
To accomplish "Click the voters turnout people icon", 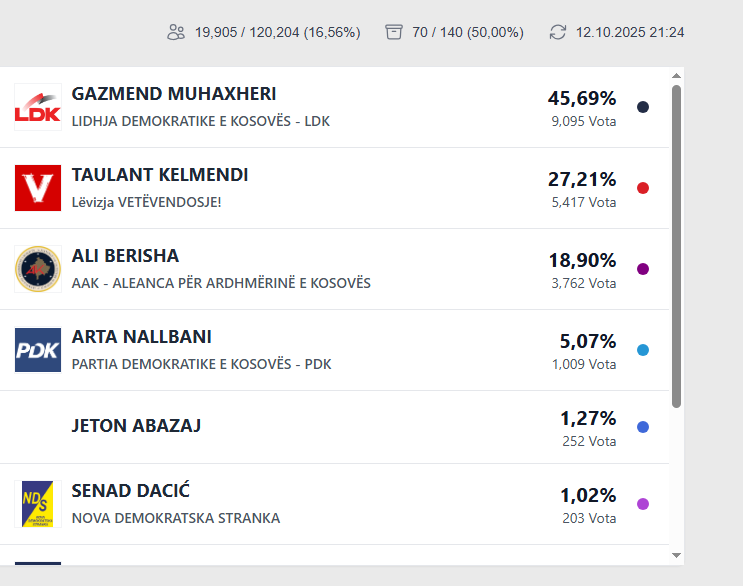I will [x=176, y=32].
